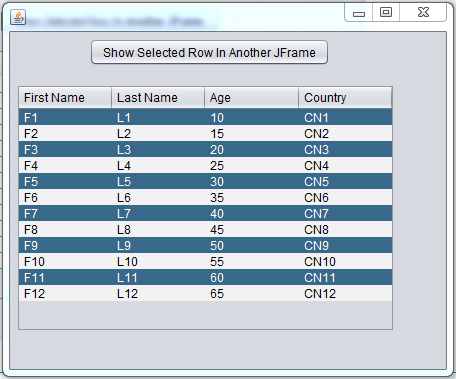Select the F6 row
456x379 pixels.
point(205,197)
